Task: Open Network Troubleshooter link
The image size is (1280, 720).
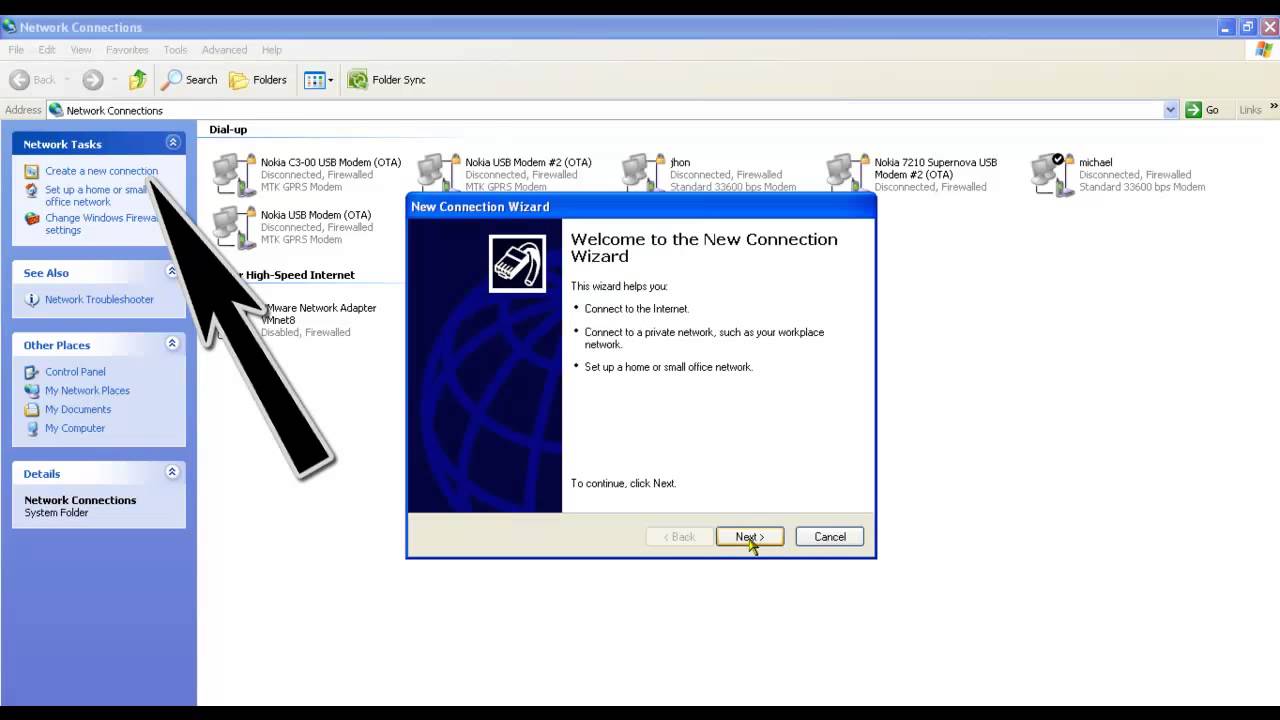Action: tap(99, 300)
